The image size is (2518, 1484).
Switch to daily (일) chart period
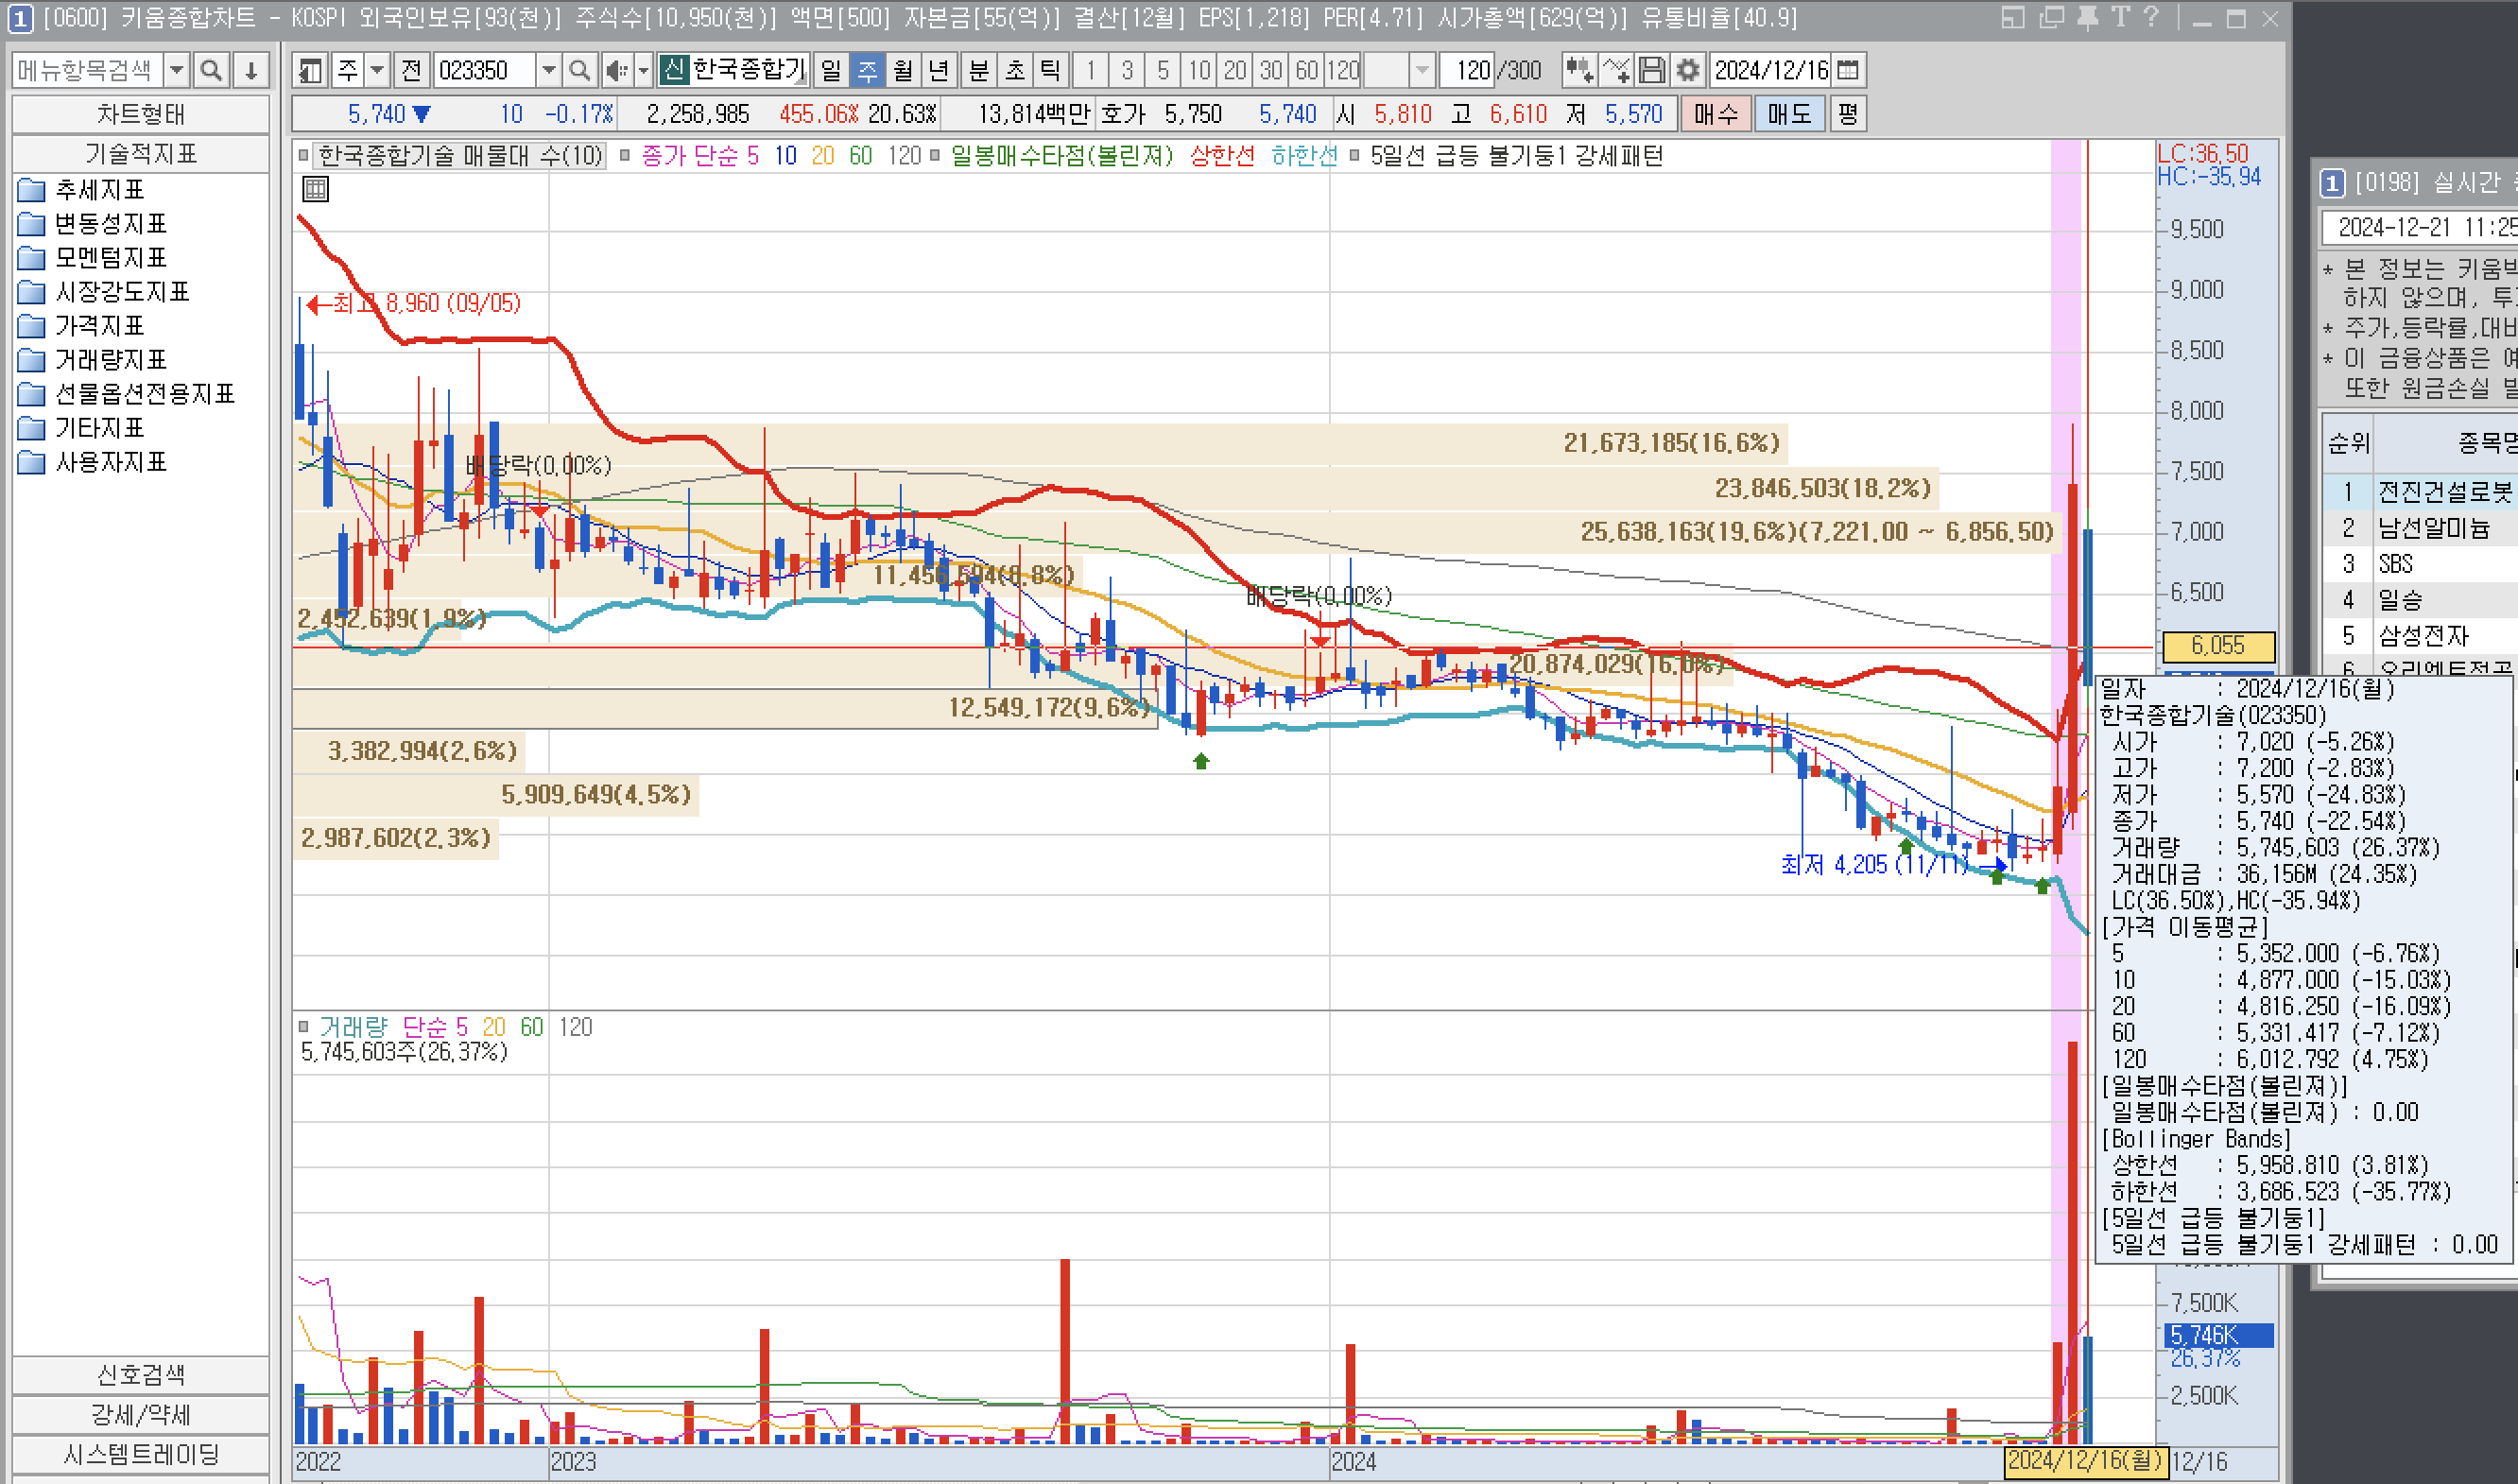click(831, 70)
